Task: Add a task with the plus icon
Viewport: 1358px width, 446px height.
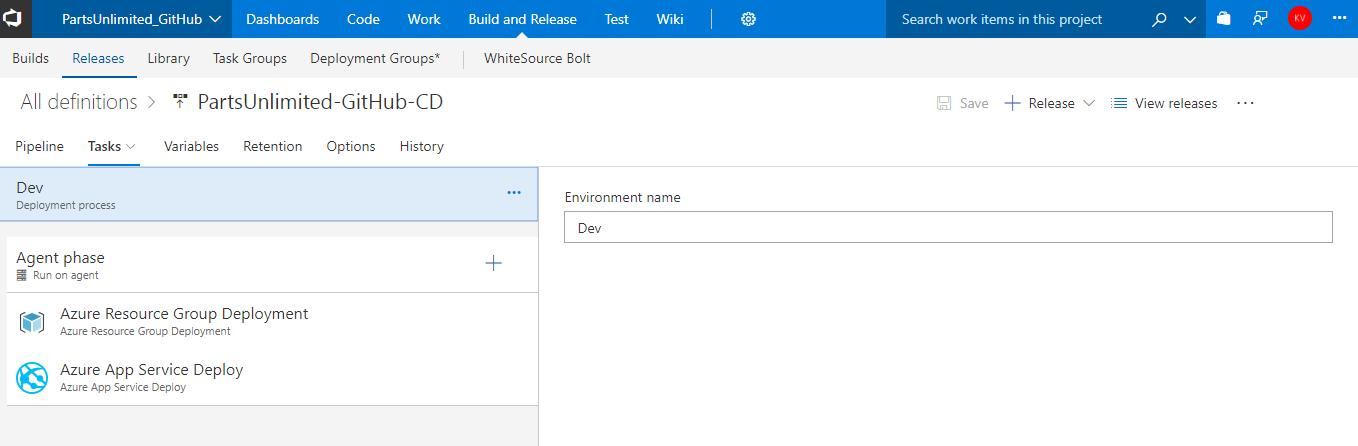Action: (x=493, y=263)
